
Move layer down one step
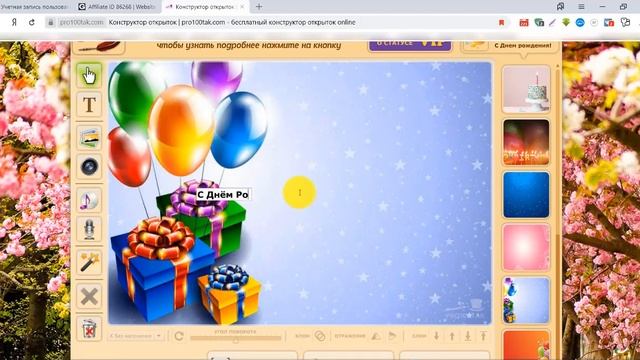click(x=436, y=336)
